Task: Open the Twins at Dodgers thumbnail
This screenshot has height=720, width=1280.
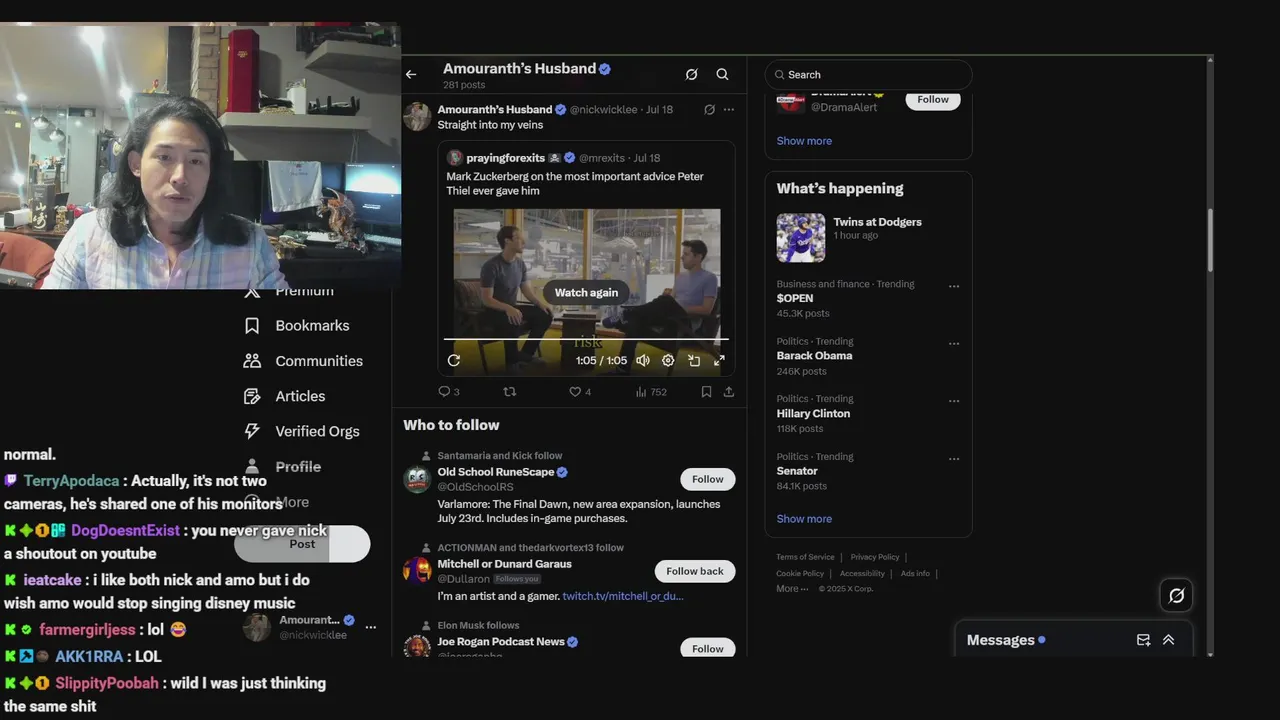Action: (801, 238)
